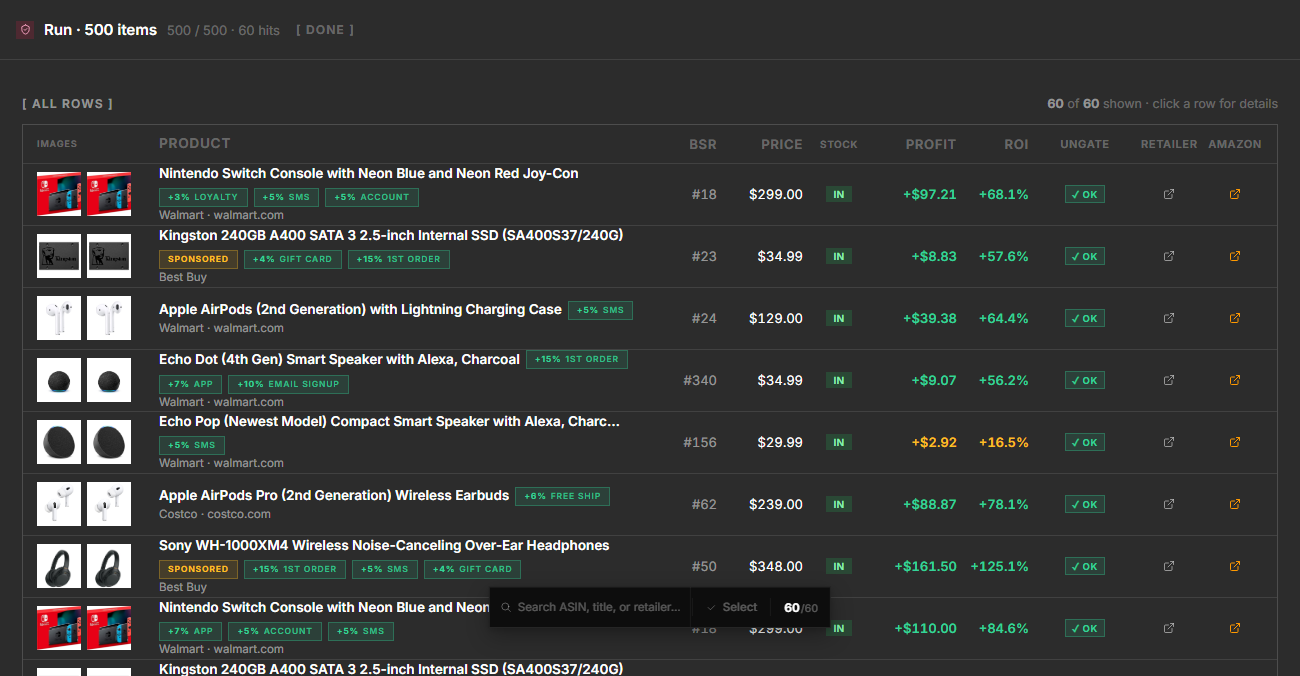The height and width of the screenshot is (676, 1300).
Task: Click the $239.00 price cell
Action: [776, 504]
